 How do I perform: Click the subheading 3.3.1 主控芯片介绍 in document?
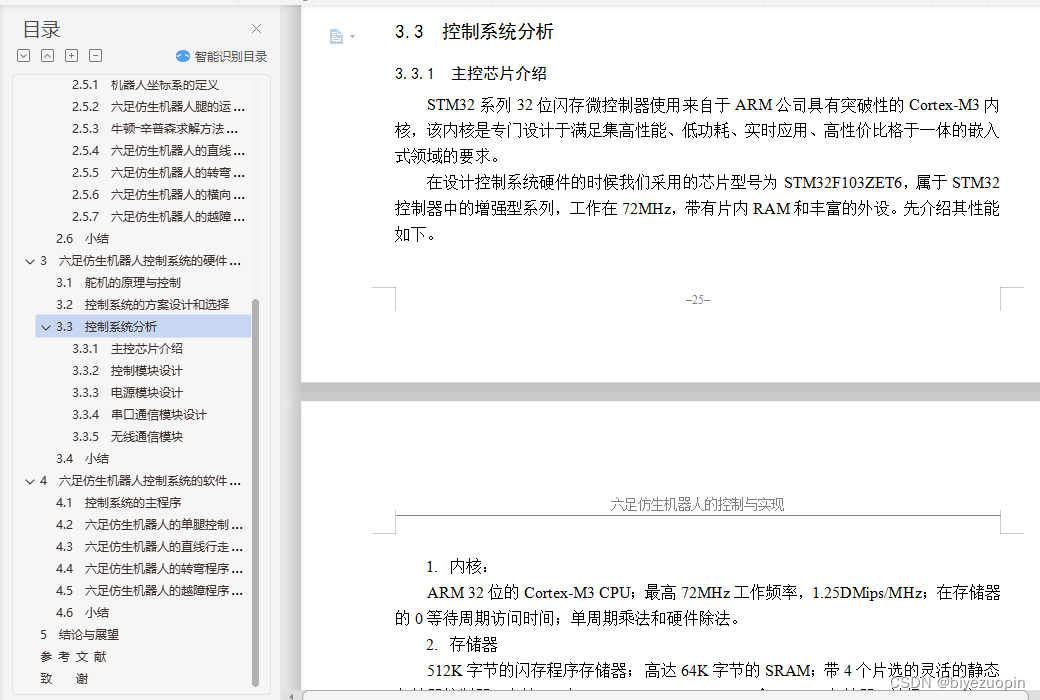(471, 74)
